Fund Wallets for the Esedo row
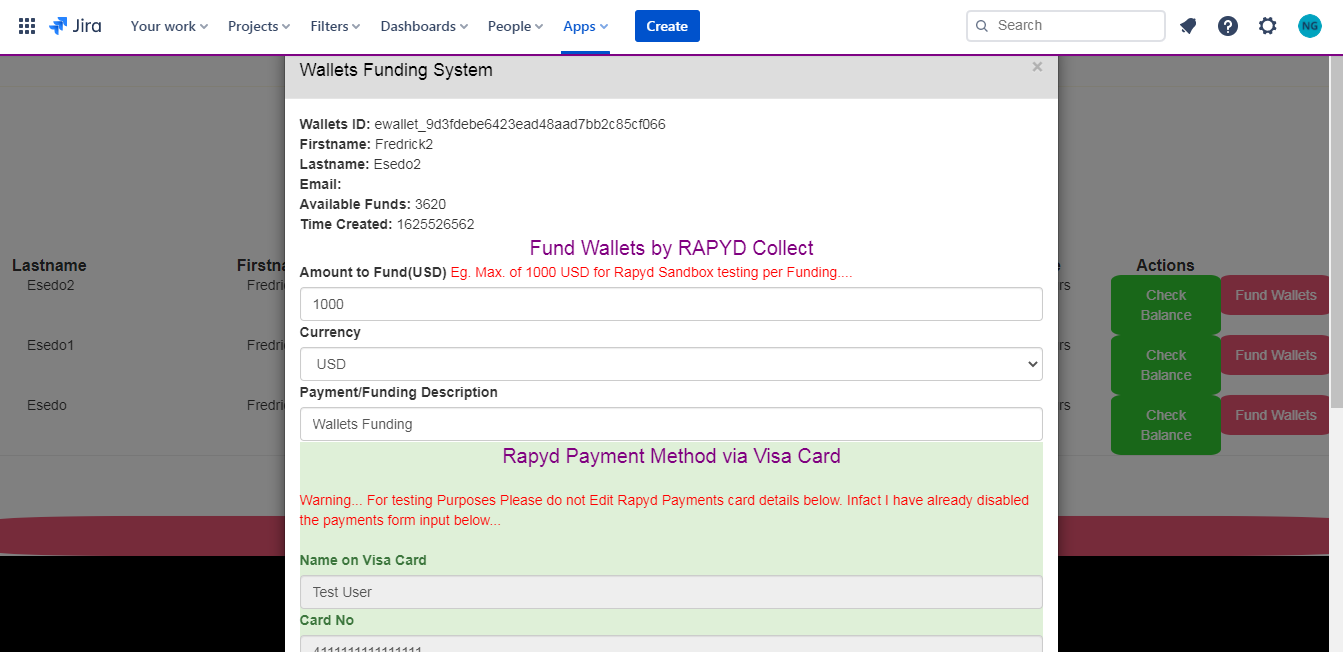1343x652 pixels. 1276,415
